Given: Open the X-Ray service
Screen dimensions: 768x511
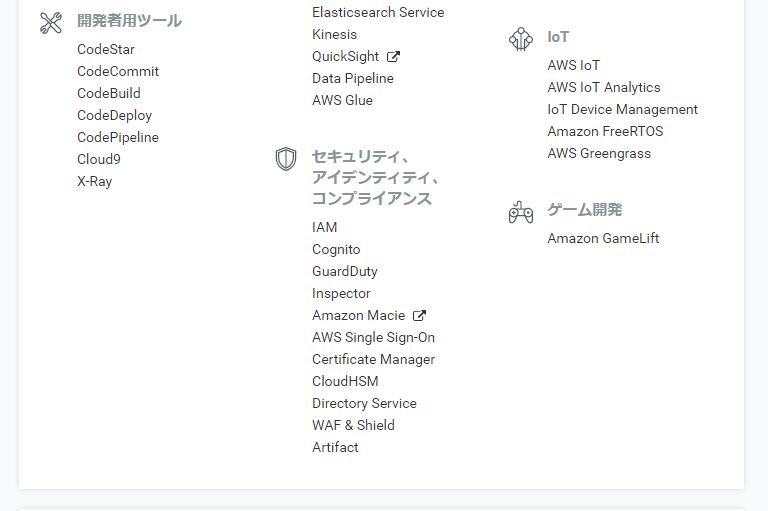Looking at the screenshot, I should [95, 182].
